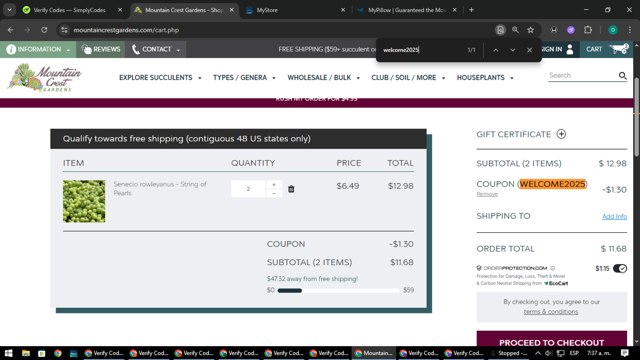Click taskbar volume icon
Image resolution: width=640 pixels, height=360 pixels.
tap(548, 353)
